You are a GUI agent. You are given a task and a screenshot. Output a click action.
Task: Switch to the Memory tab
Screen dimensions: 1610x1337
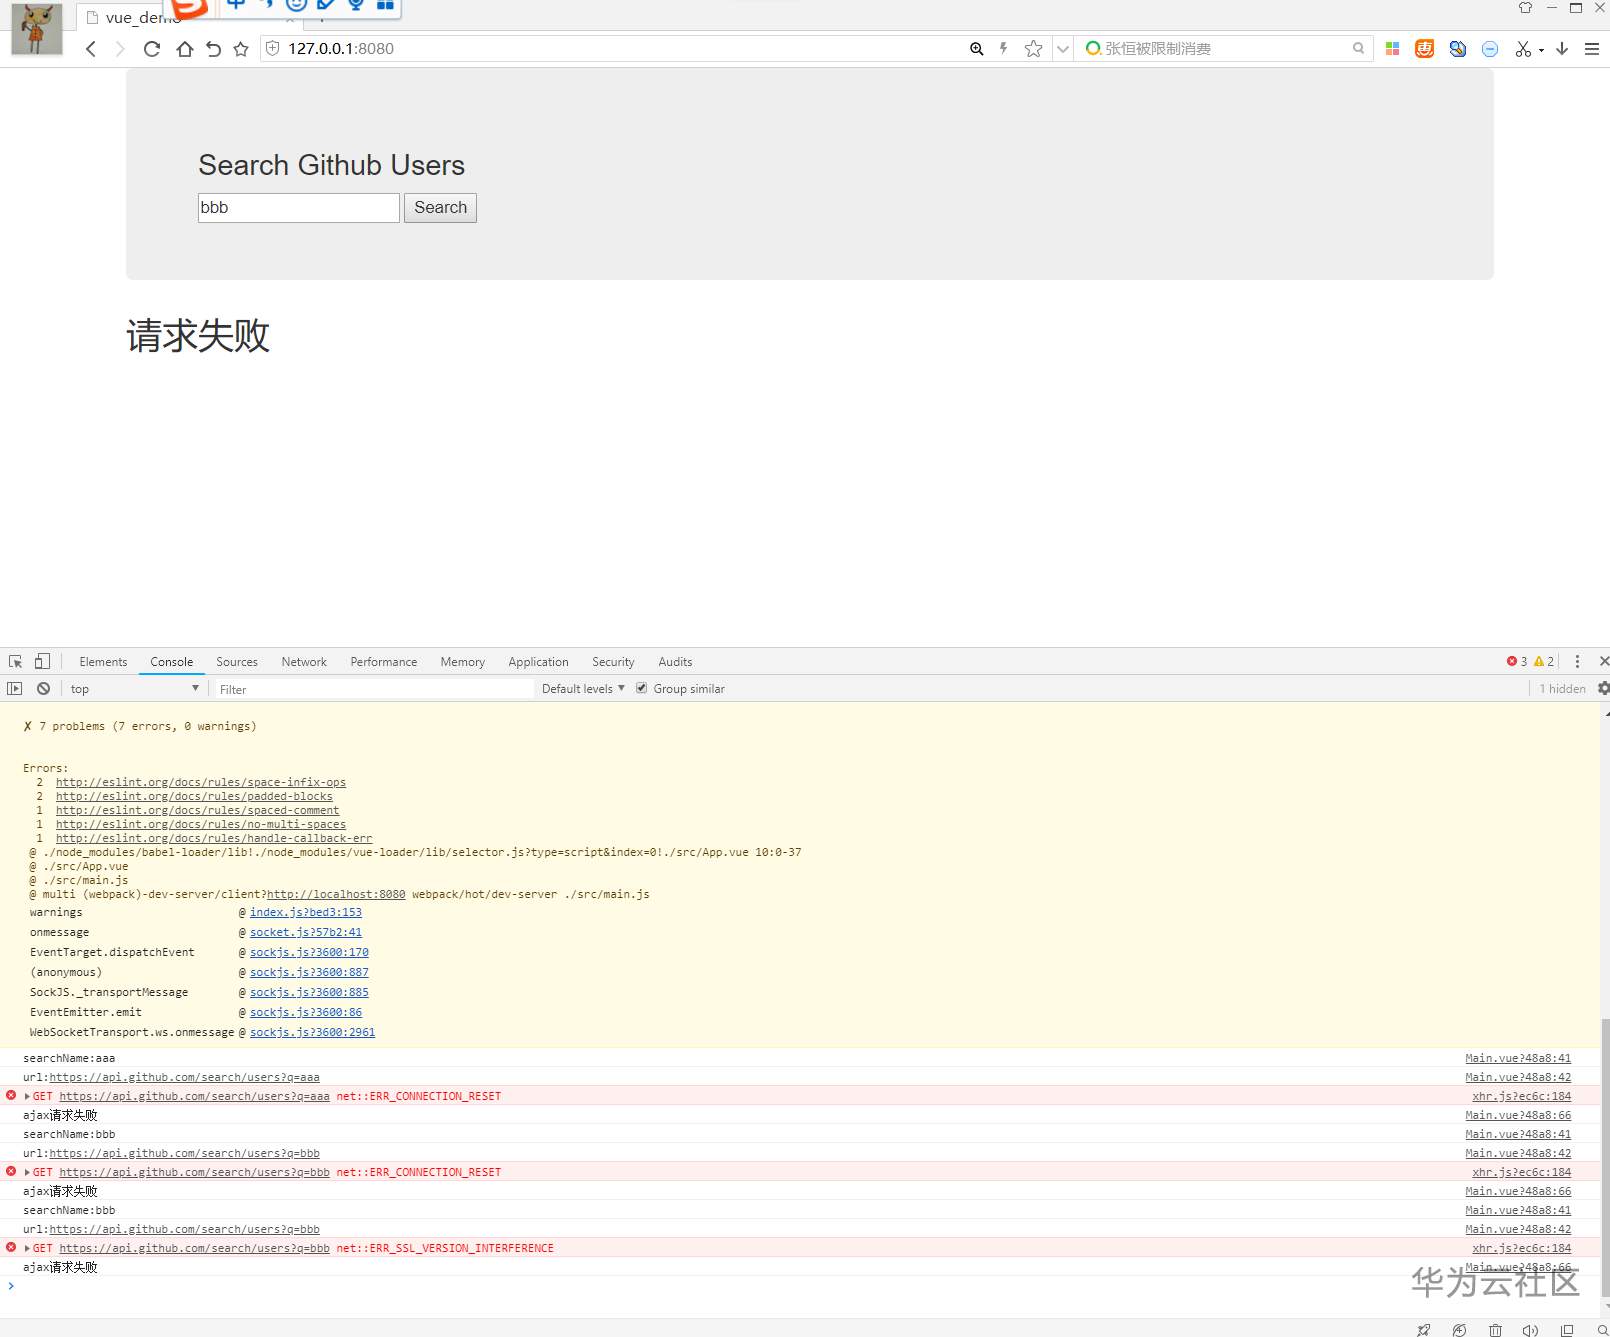coord(463,662)
